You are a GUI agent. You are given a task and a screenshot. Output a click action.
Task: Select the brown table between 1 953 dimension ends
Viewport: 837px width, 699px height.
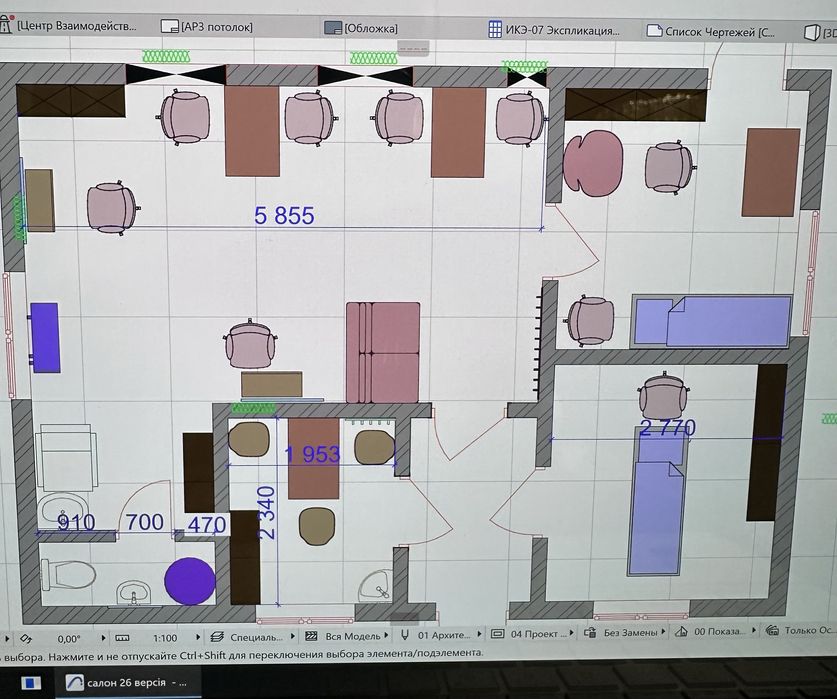pyautogui.click(x=313, y=458)
